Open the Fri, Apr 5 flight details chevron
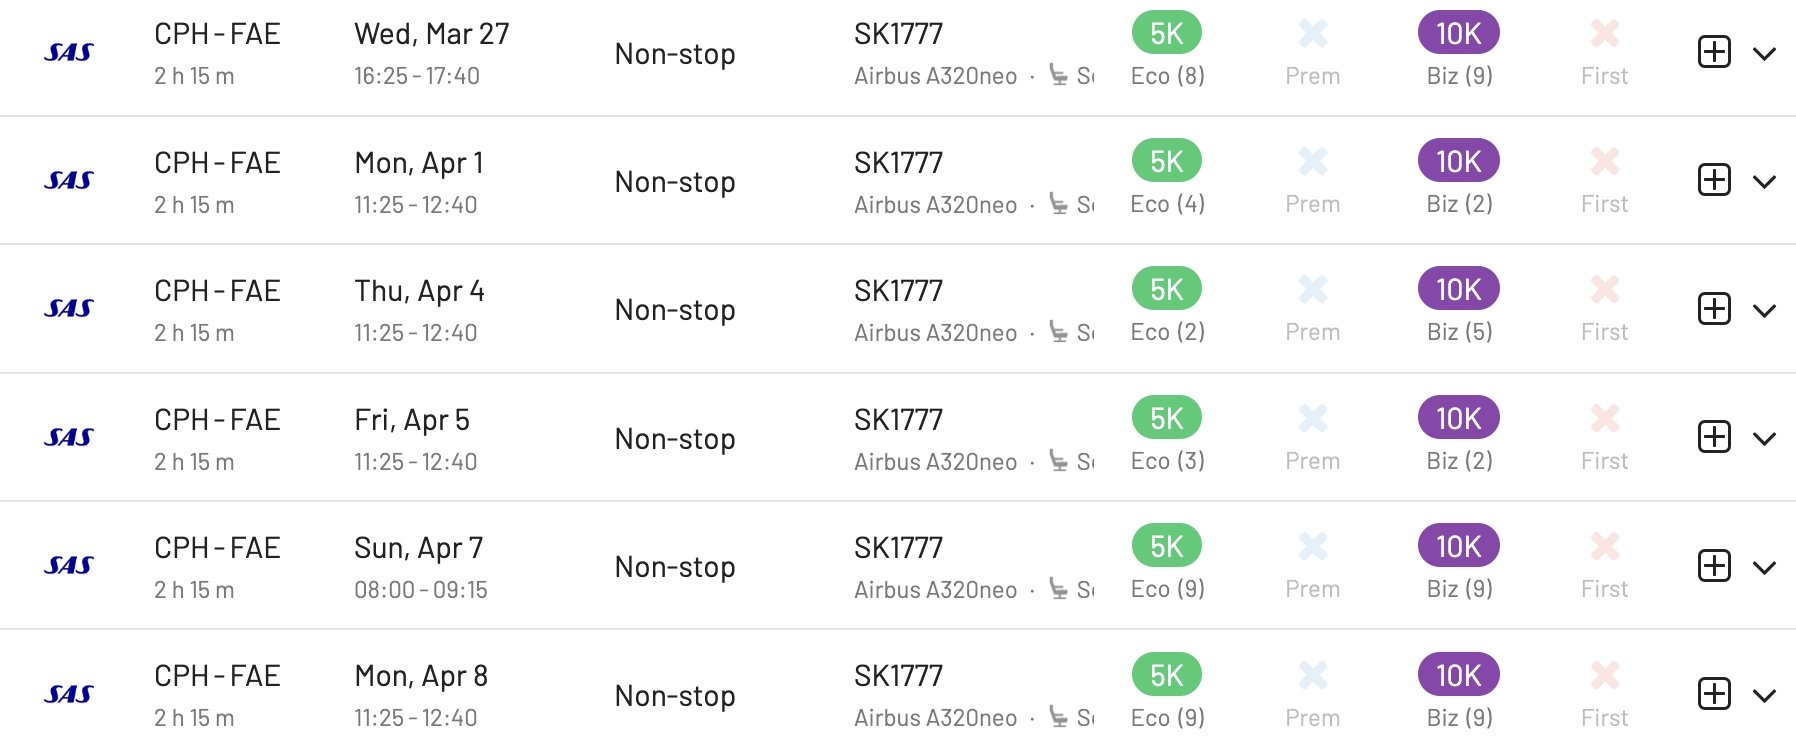 [x=1764, y=439]
